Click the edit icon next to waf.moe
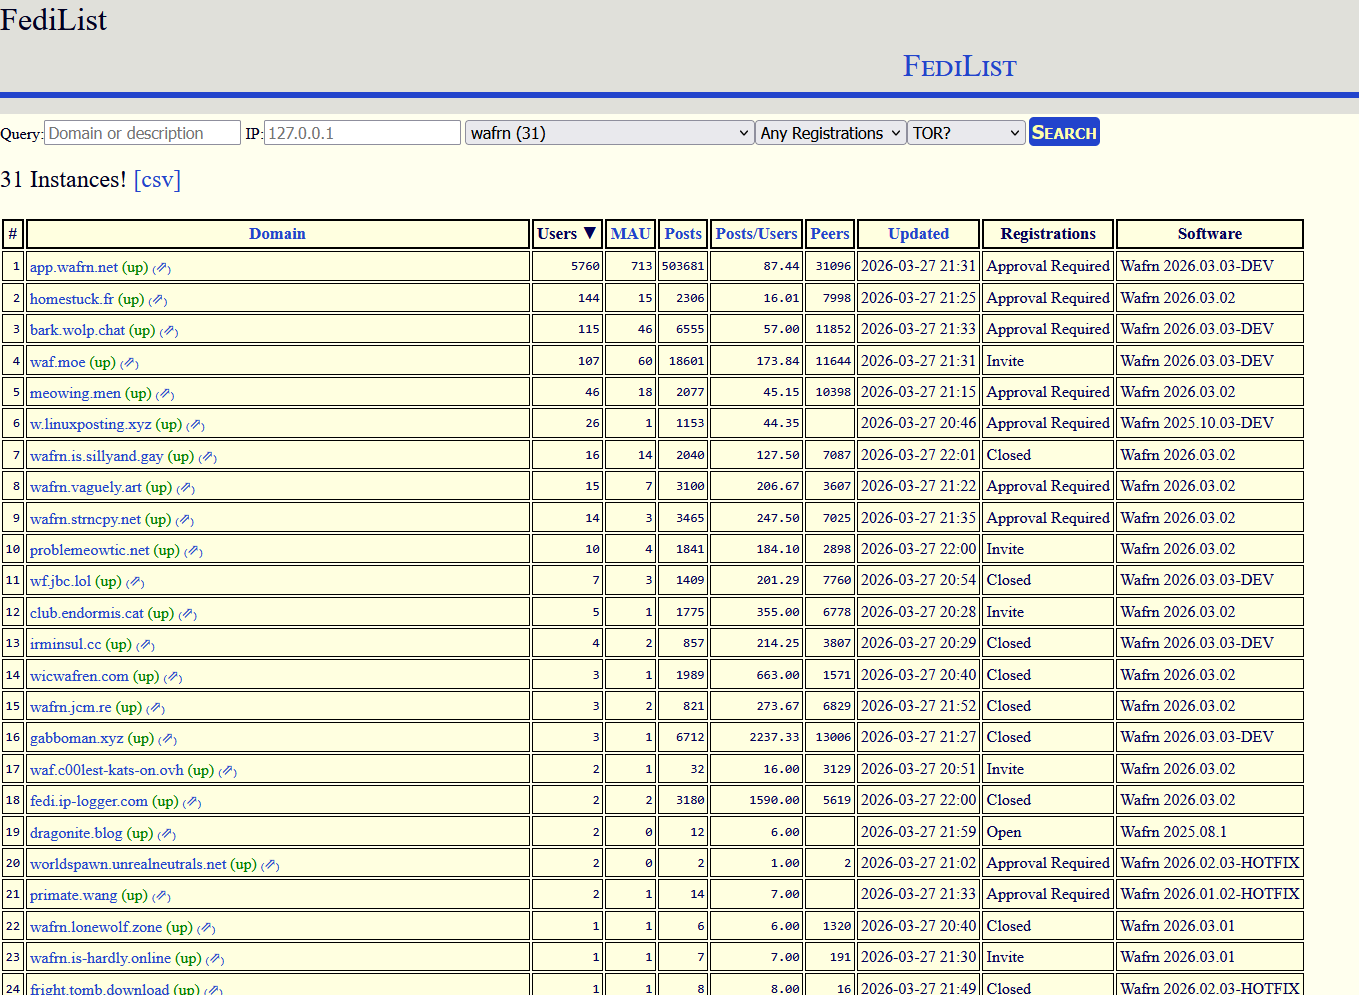The height and width of the screenshot is (995, 1359). pos(130,363)
